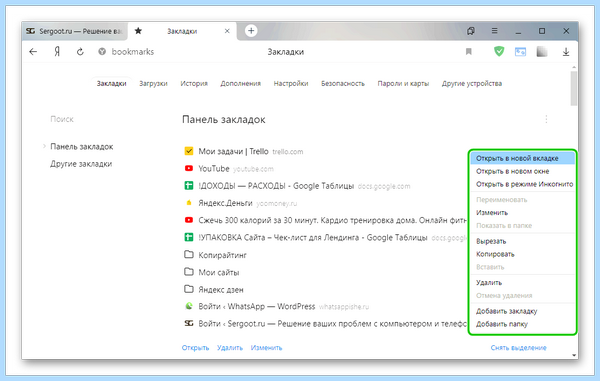Choose Открыть в режиме Инкогнито
The height and width of the screenshot is (381, 600).
(522, 184)
